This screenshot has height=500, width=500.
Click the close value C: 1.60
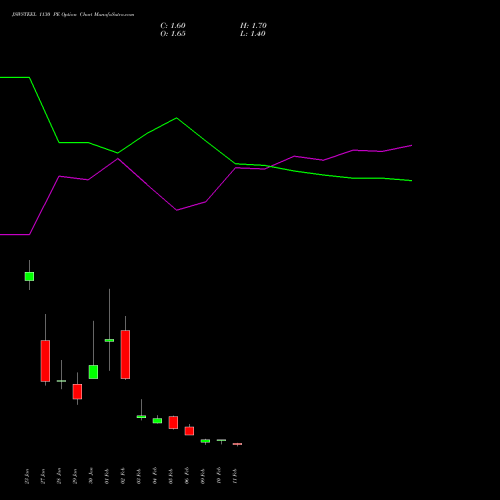tap(173, 26)
